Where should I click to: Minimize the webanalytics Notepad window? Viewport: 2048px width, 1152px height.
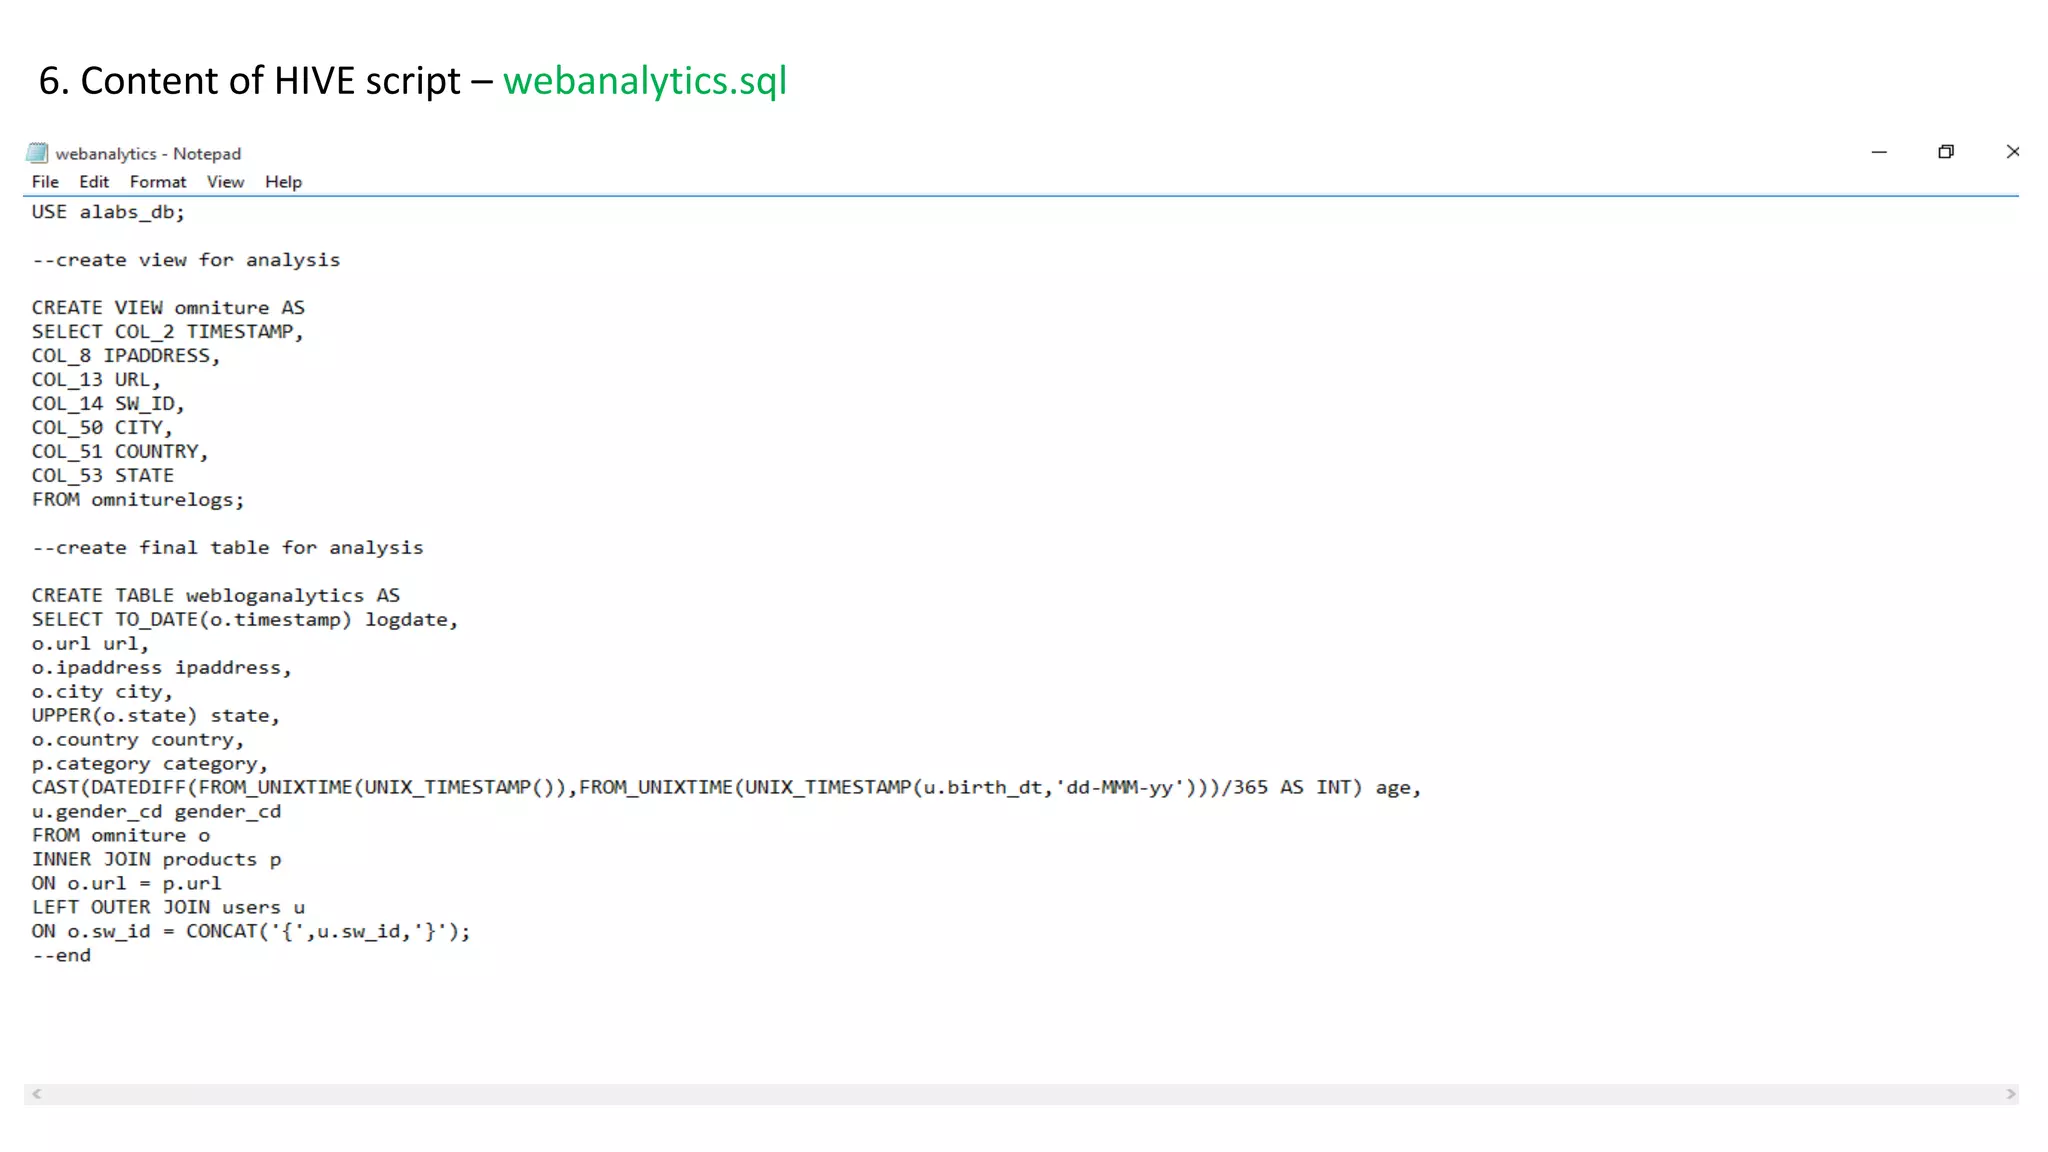tap(1879, 152)
